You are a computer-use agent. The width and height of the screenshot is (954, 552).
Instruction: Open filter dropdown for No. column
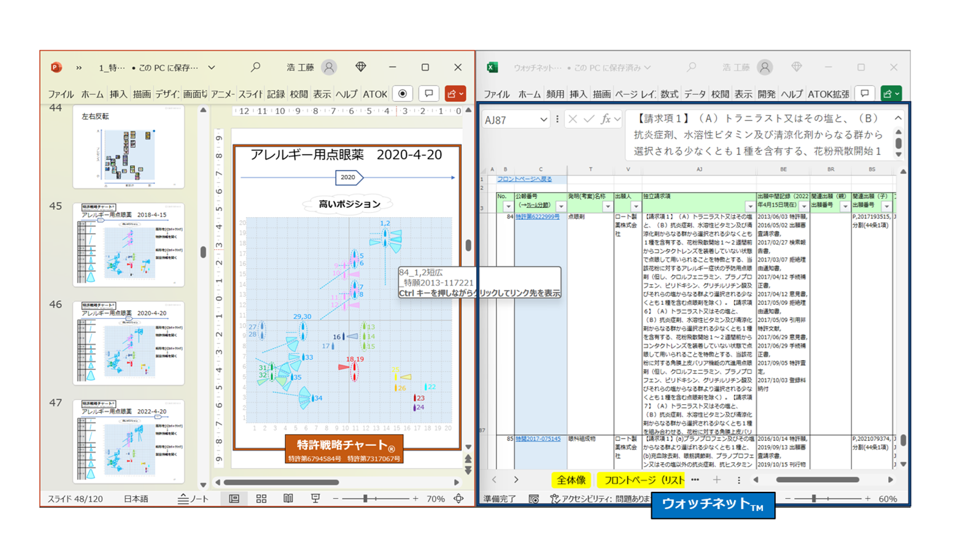[508, 207]
